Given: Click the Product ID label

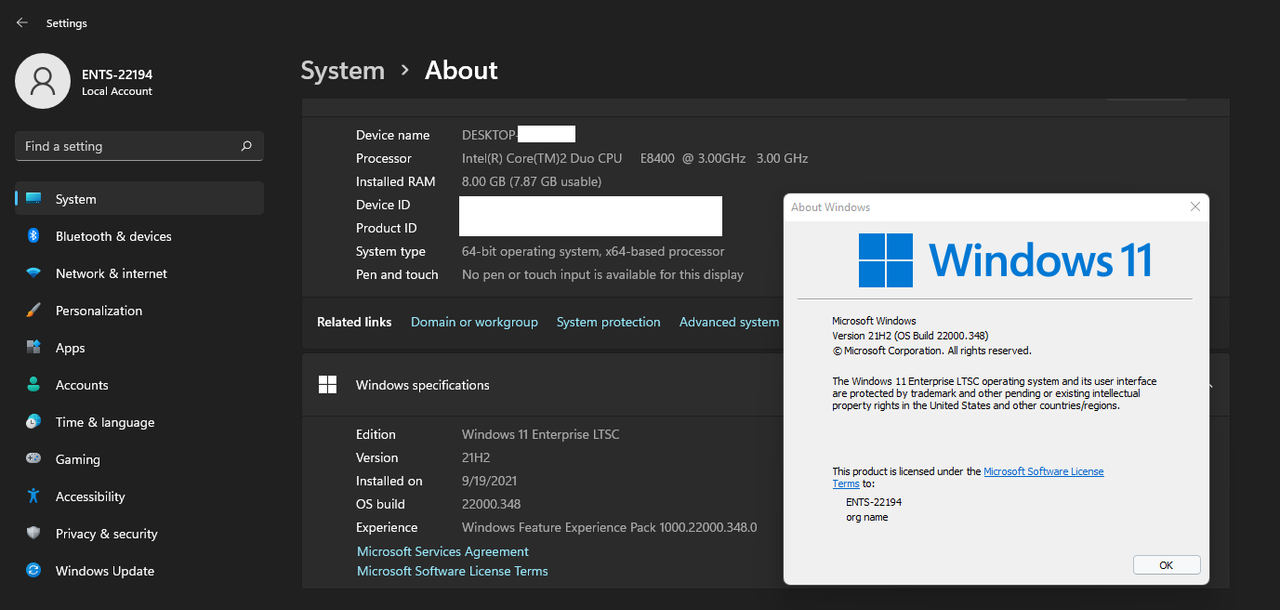Looking at the screenshot, I should click(386, 228).
